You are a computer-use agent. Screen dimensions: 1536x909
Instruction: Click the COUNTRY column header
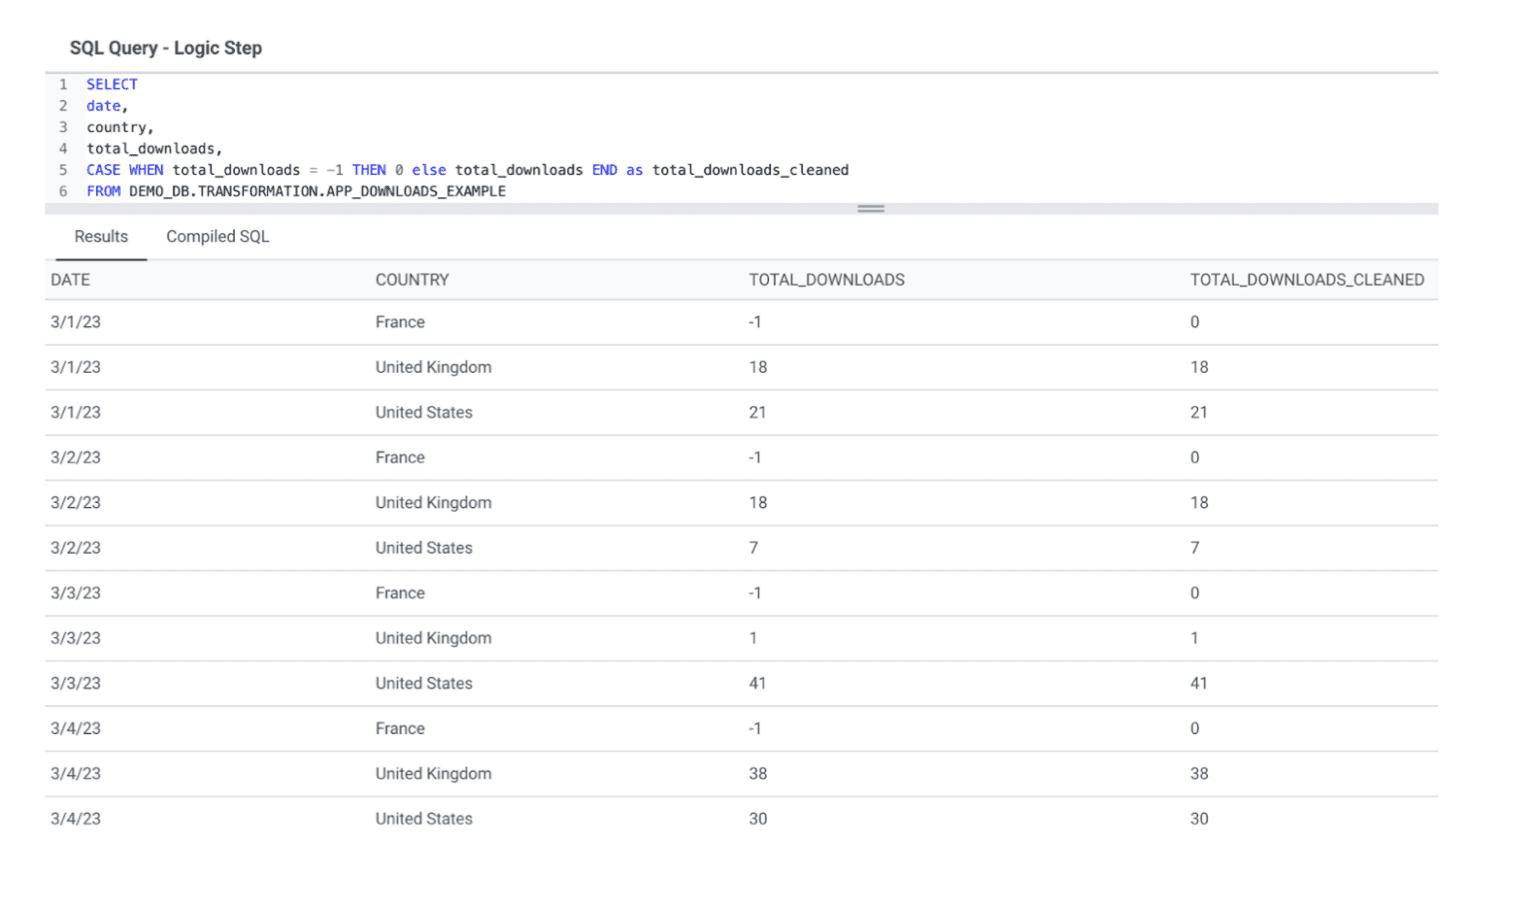coord(412,280)
